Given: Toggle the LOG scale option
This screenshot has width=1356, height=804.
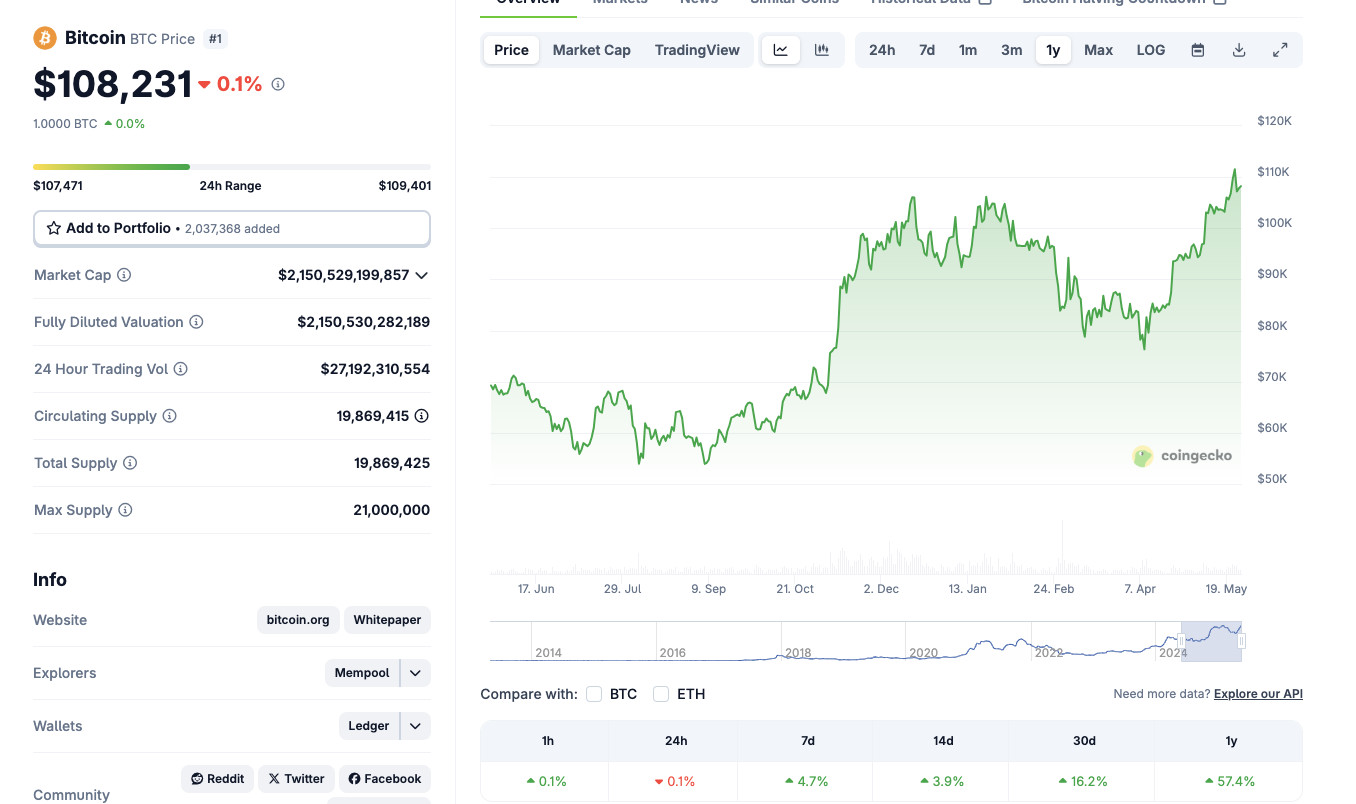Looking at the screenshot, I should click(1151, 50).
